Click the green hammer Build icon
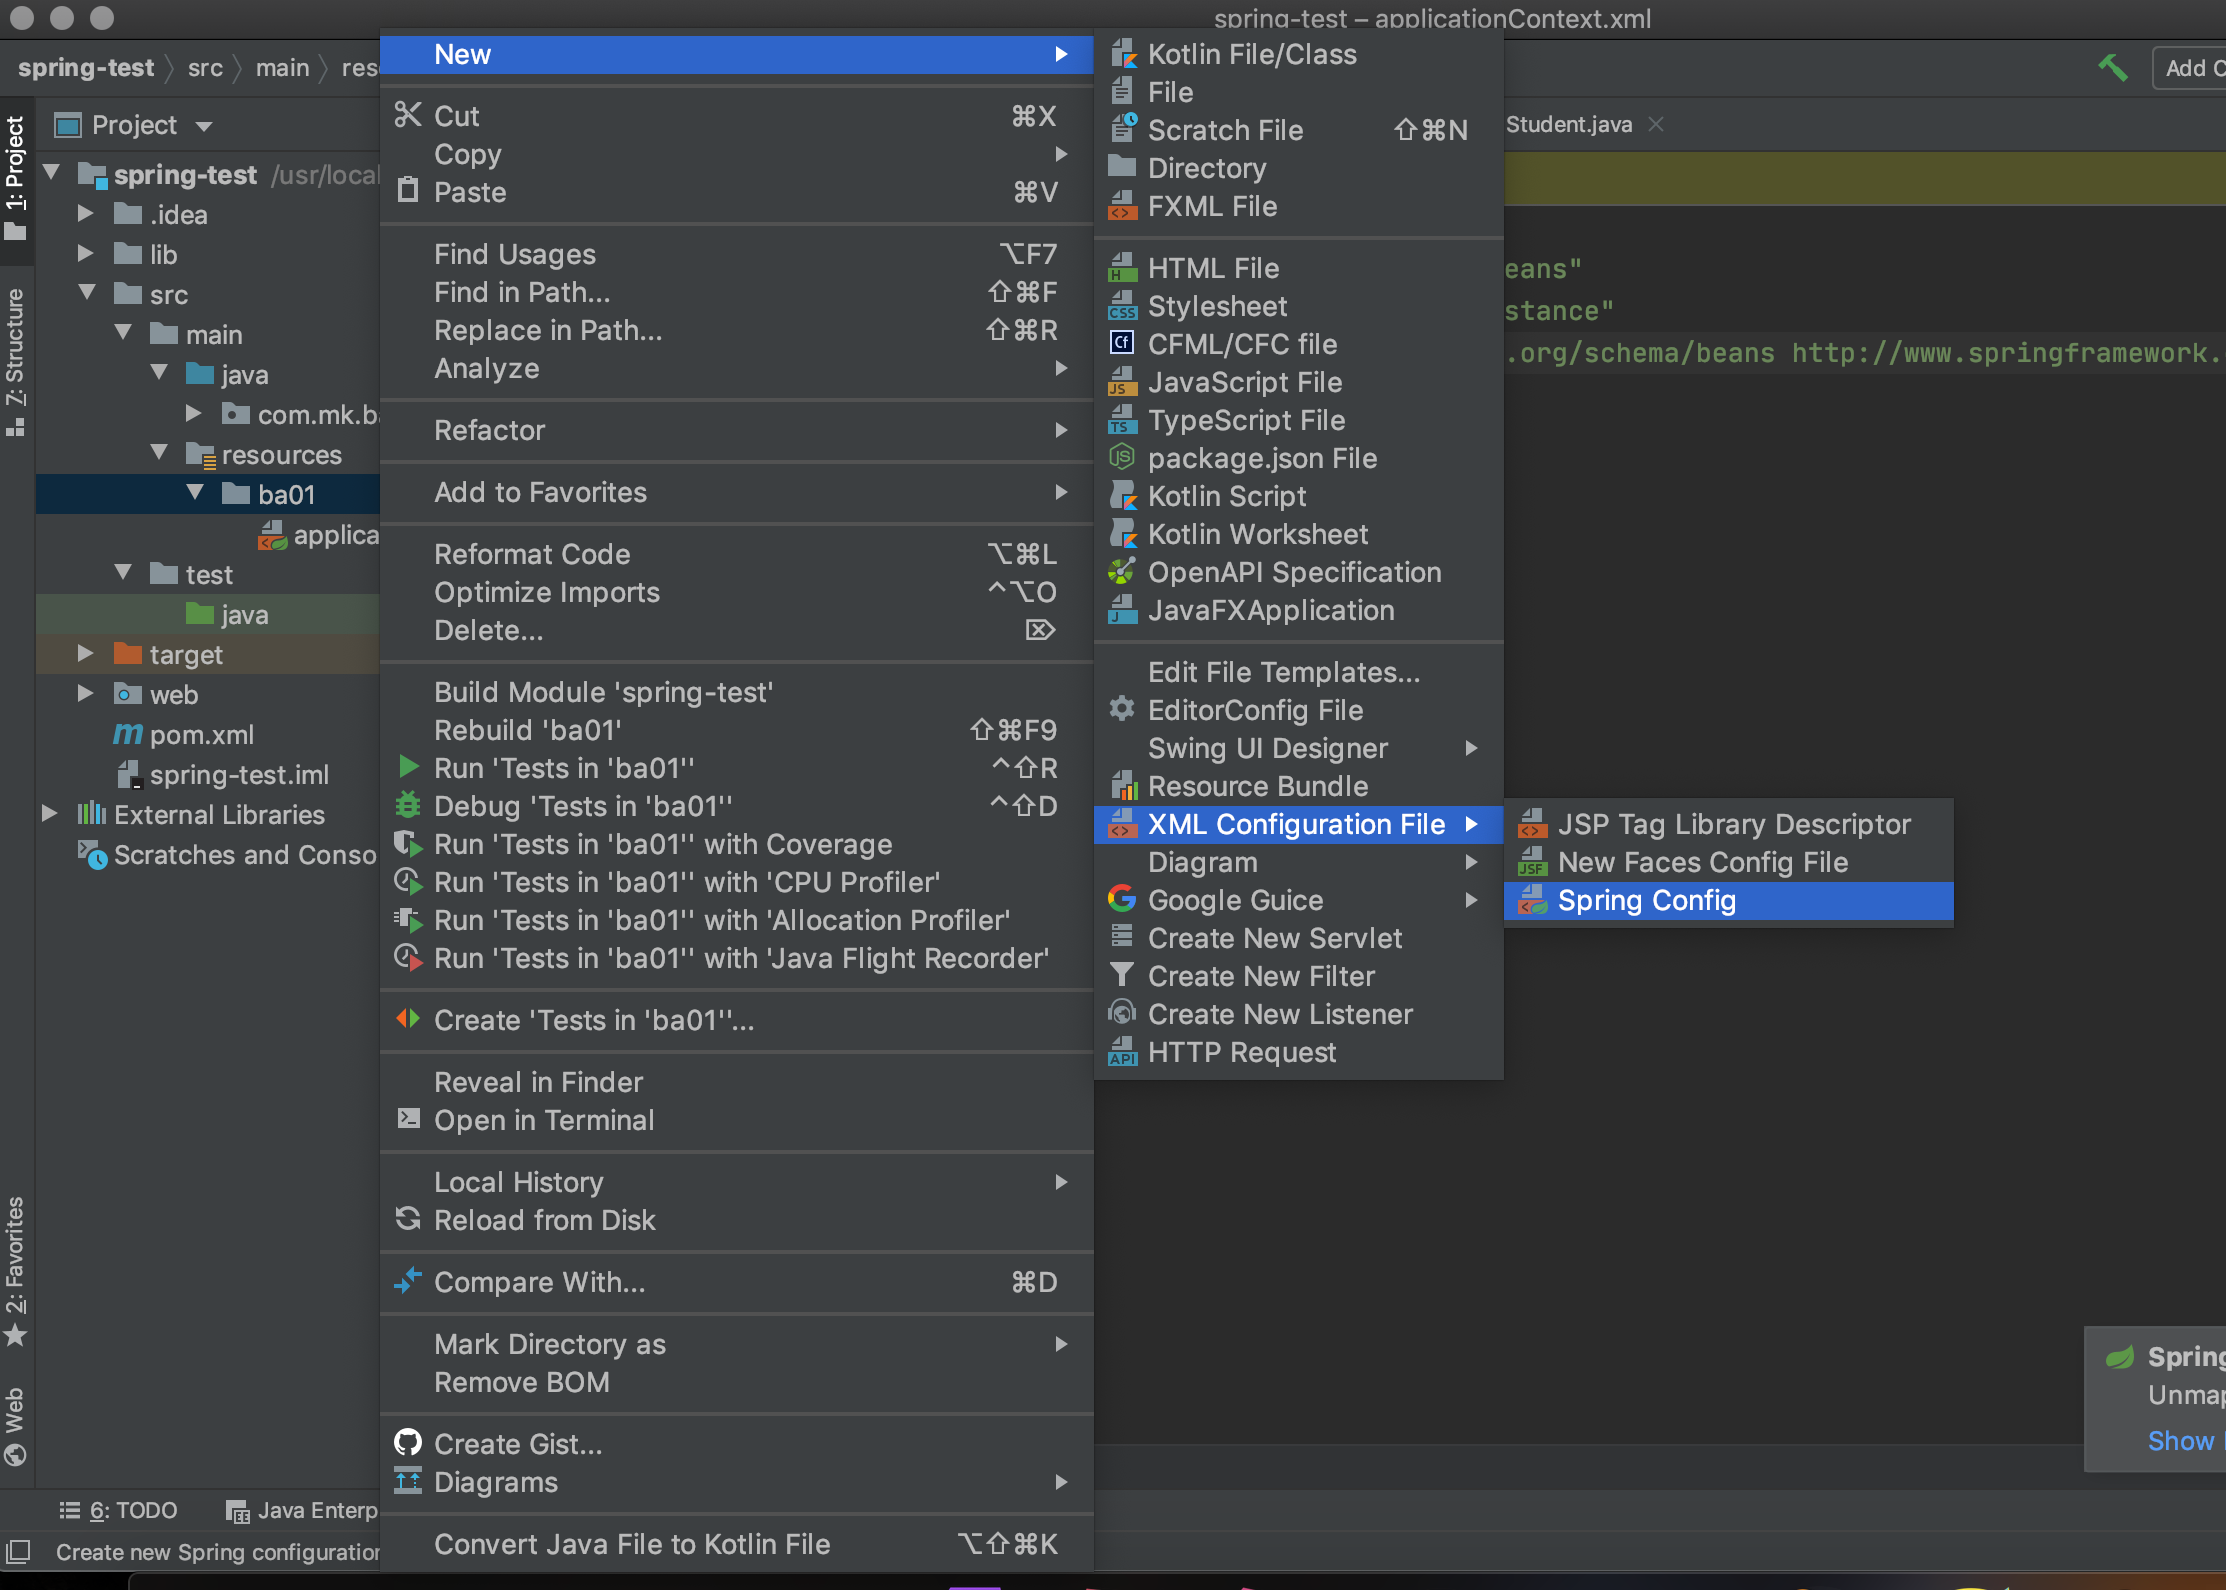The width and height of the screenshot is (2226, 1590). 2112,68
